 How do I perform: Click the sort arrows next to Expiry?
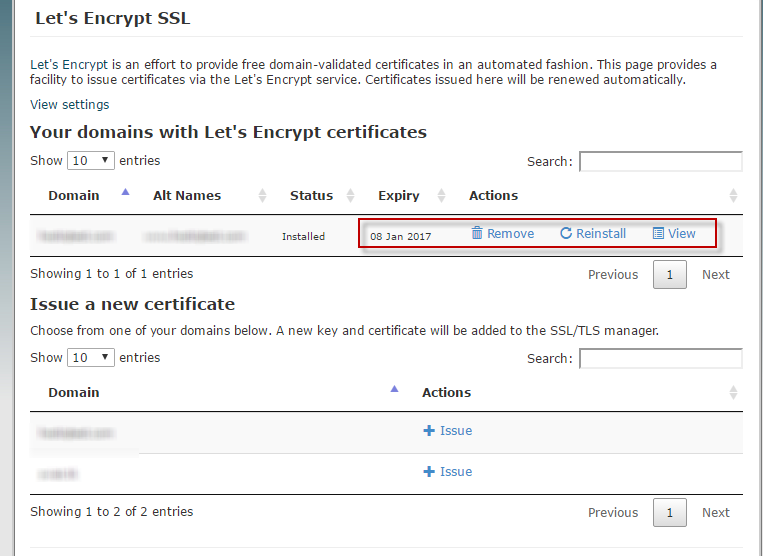pyautogui.click(x=441, y=196)
